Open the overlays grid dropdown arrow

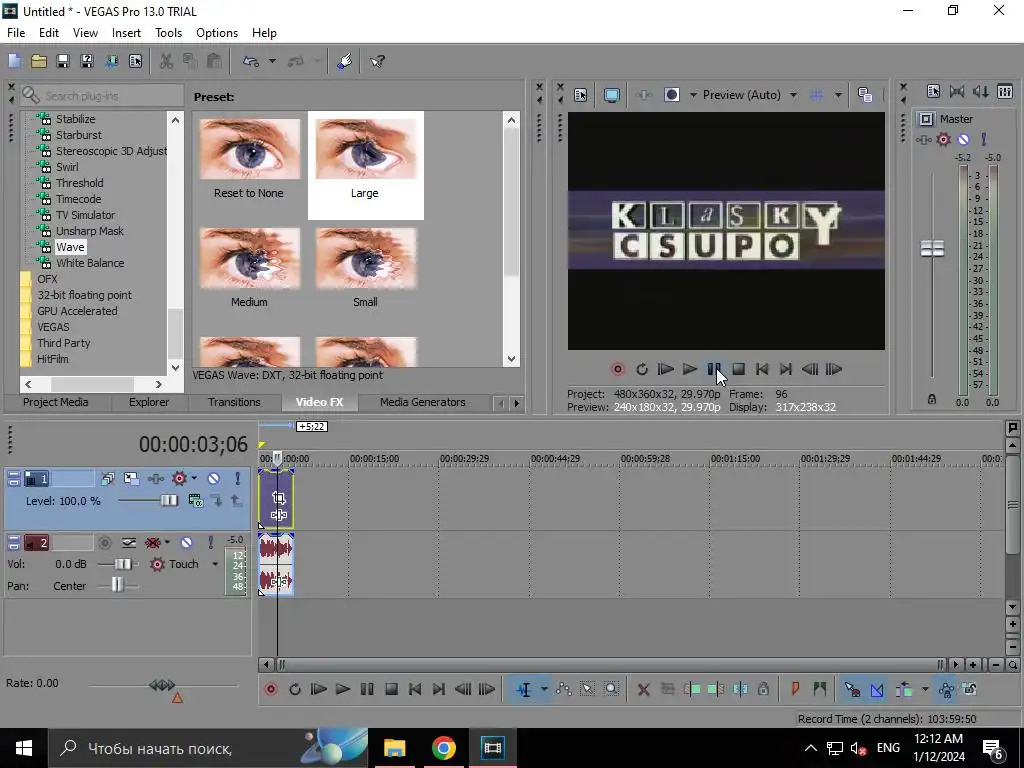click(x=838, y=95)
